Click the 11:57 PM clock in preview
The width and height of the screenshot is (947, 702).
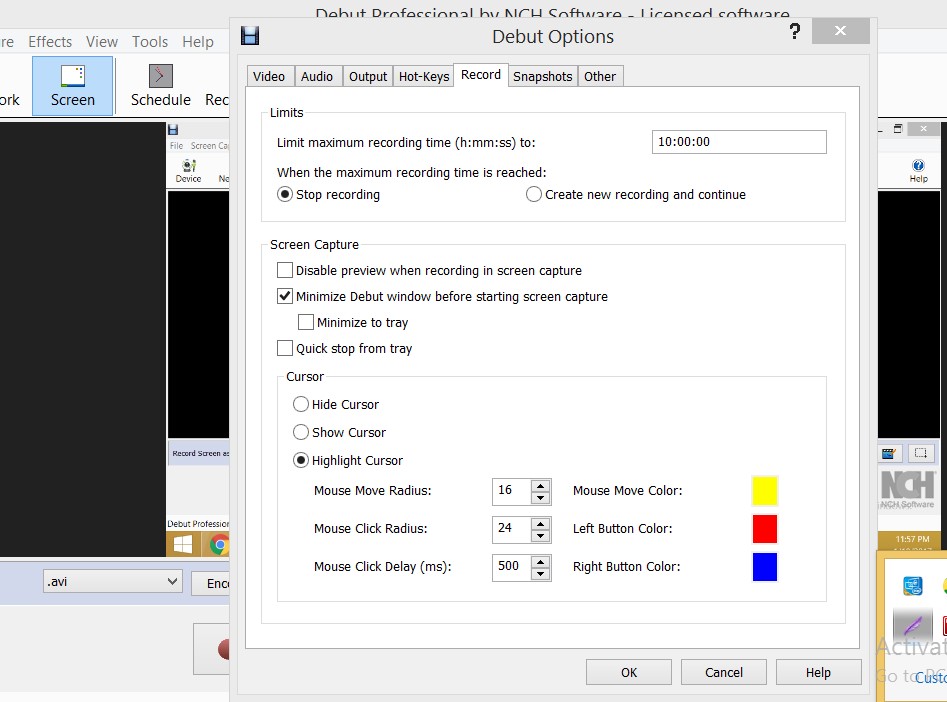(x=912, y=538)
